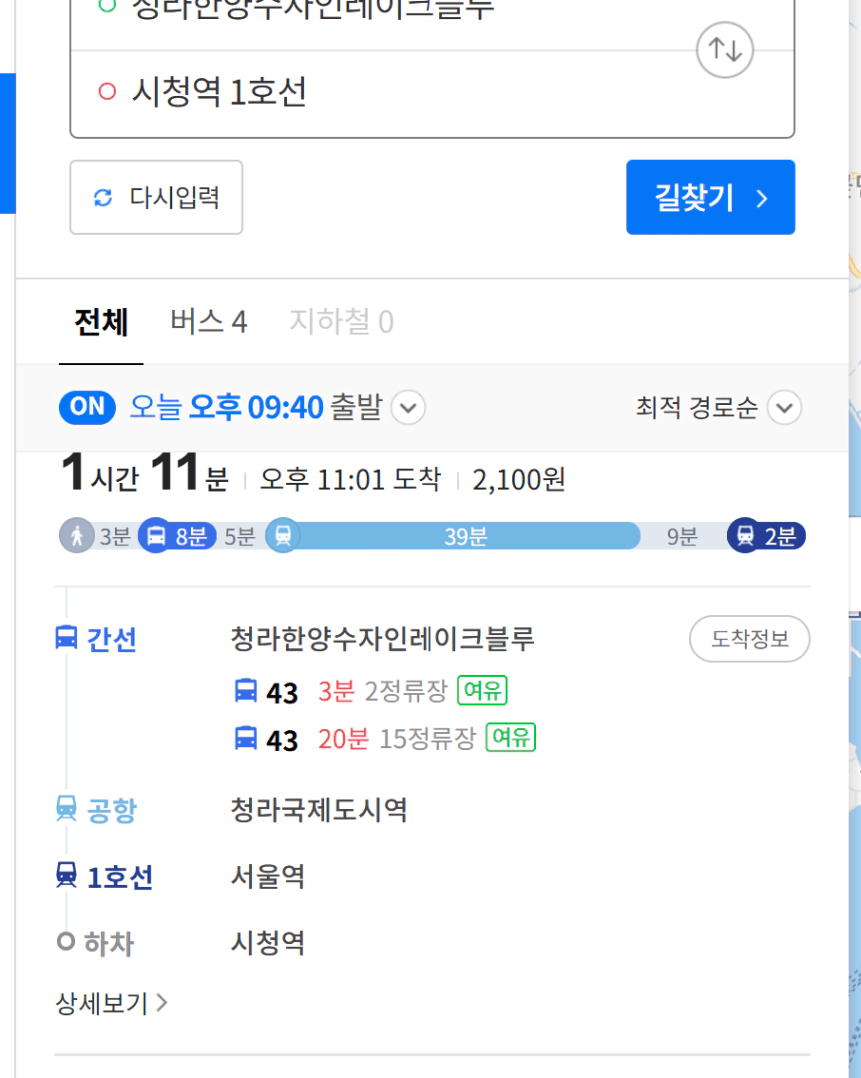
Task: Click the refresh icon beside 다시입력
Action: point(103,198)
